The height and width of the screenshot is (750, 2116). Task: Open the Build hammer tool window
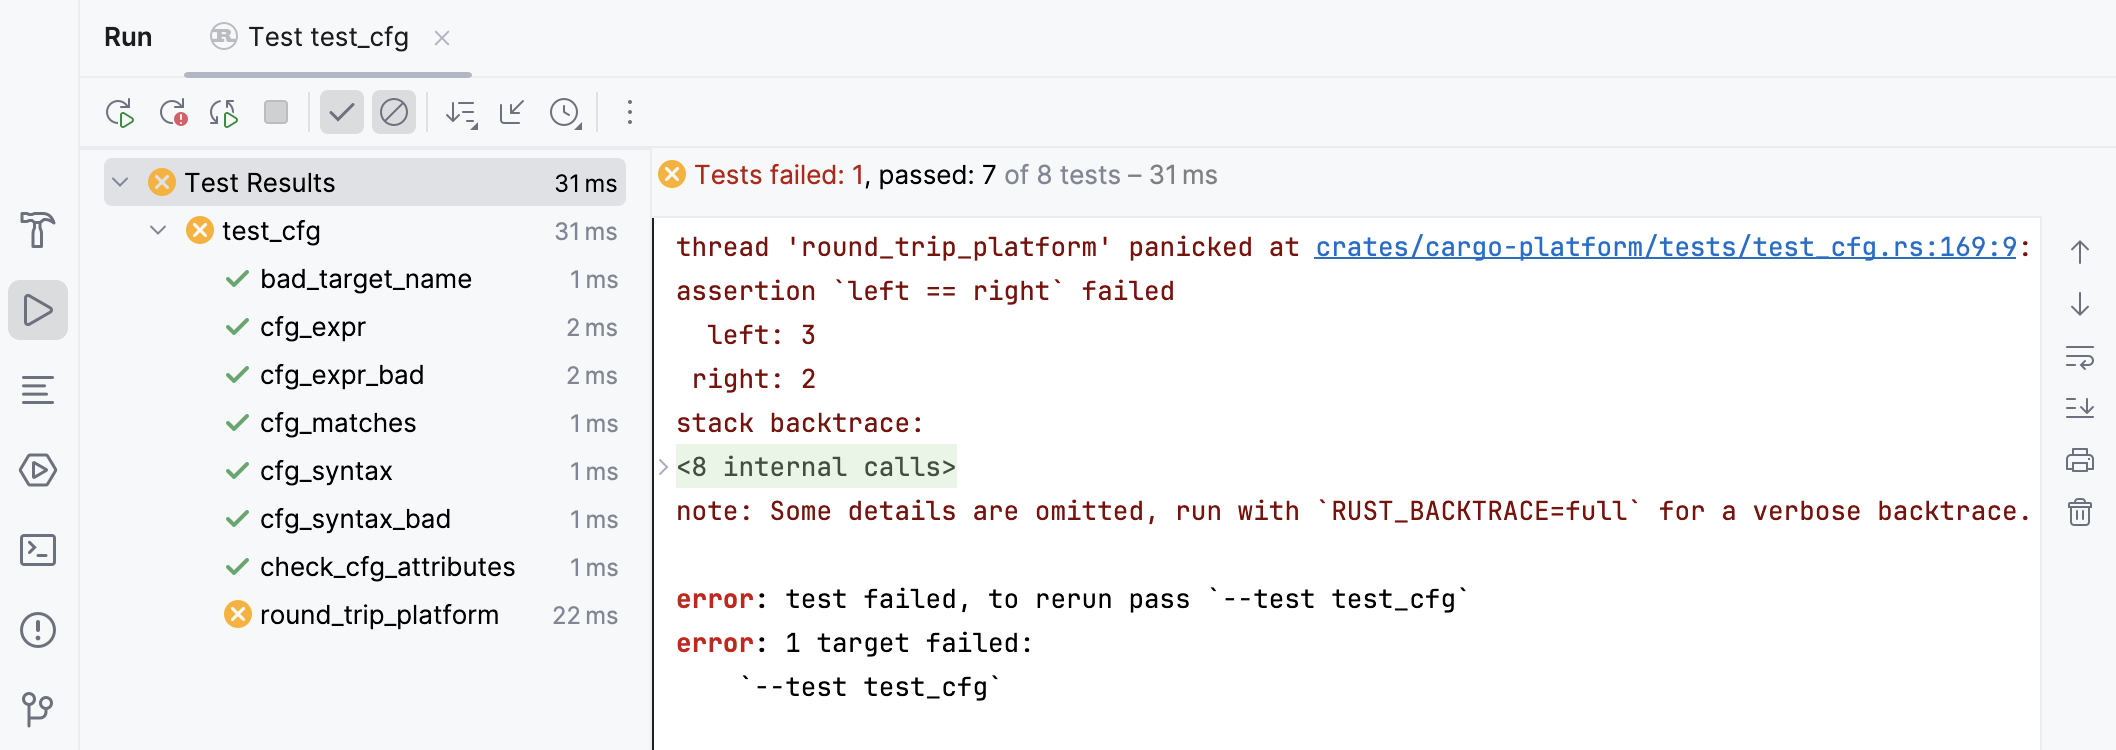coord(38,230)
